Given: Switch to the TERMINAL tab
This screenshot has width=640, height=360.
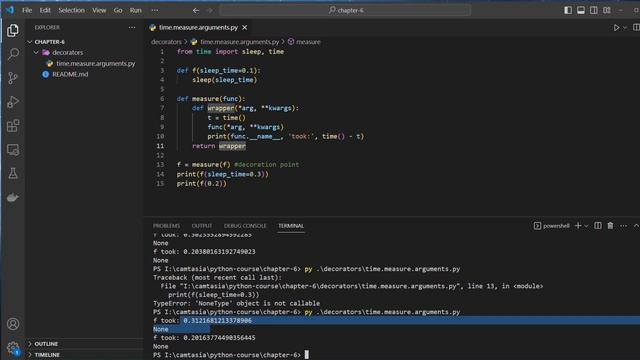Looking at the screenshot, I should 291,226.
